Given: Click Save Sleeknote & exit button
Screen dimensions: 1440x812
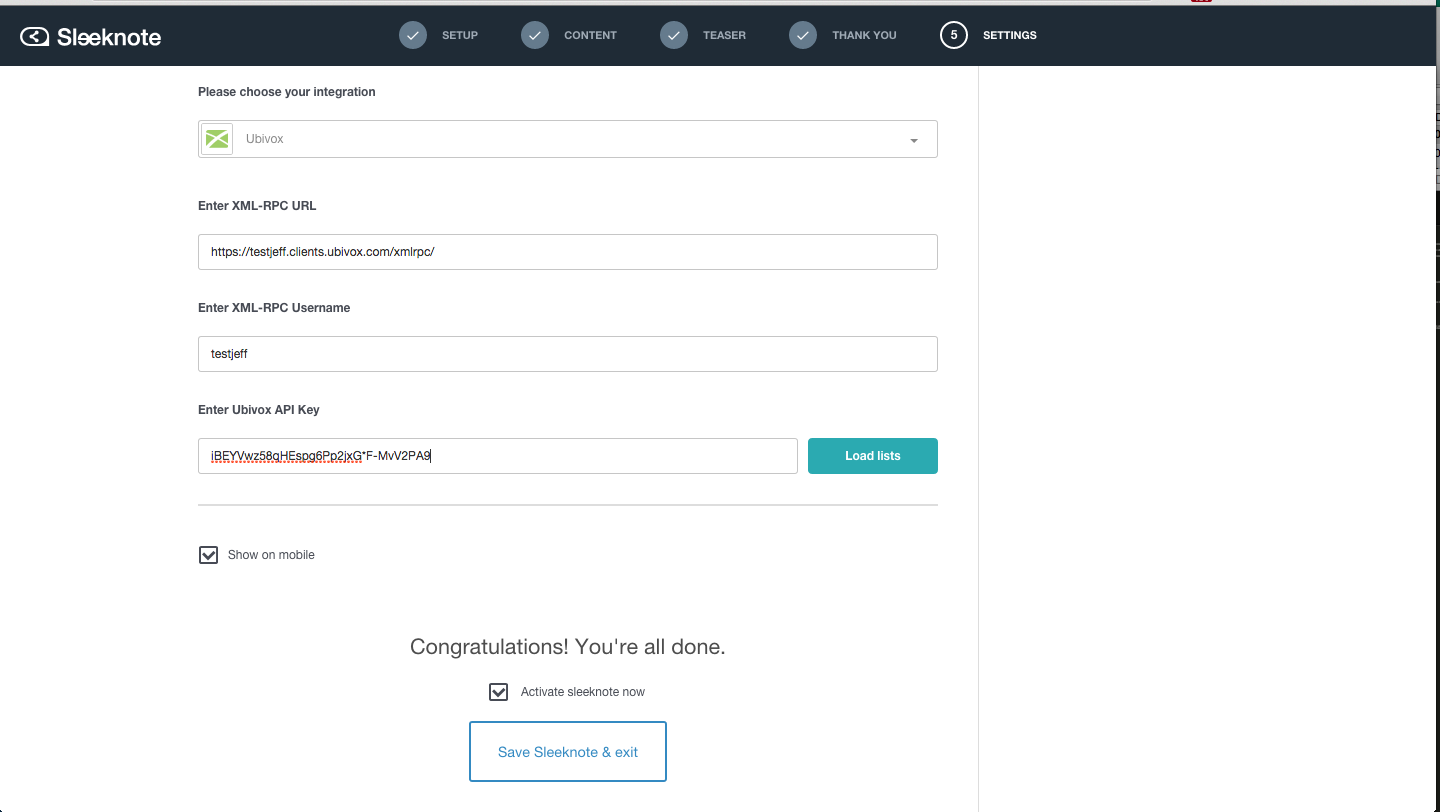Looking at the screenshot, I should coord(568,752).
